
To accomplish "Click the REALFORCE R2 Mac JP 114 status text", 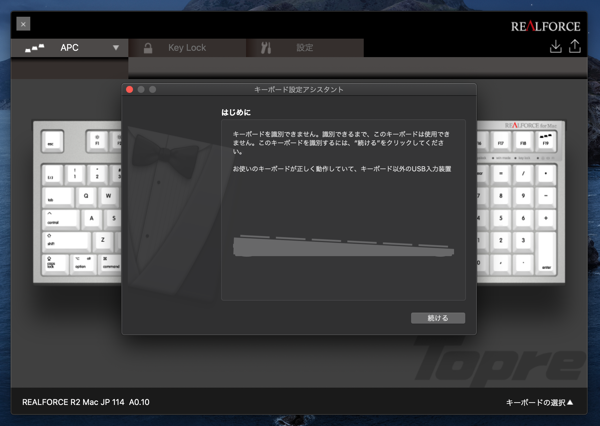I will tap(86, 402).
